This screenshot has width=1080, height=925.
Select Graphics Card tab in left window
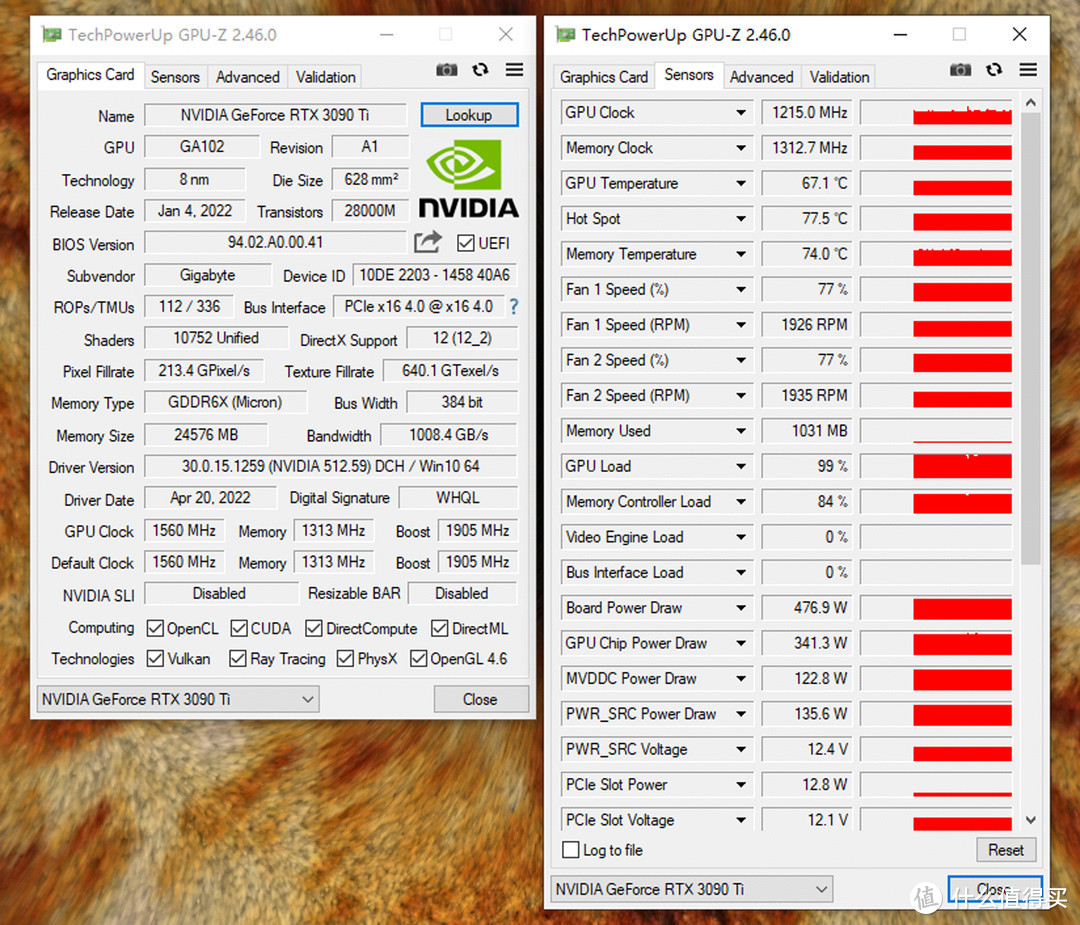pyautogui.click(x=90, y=75)
